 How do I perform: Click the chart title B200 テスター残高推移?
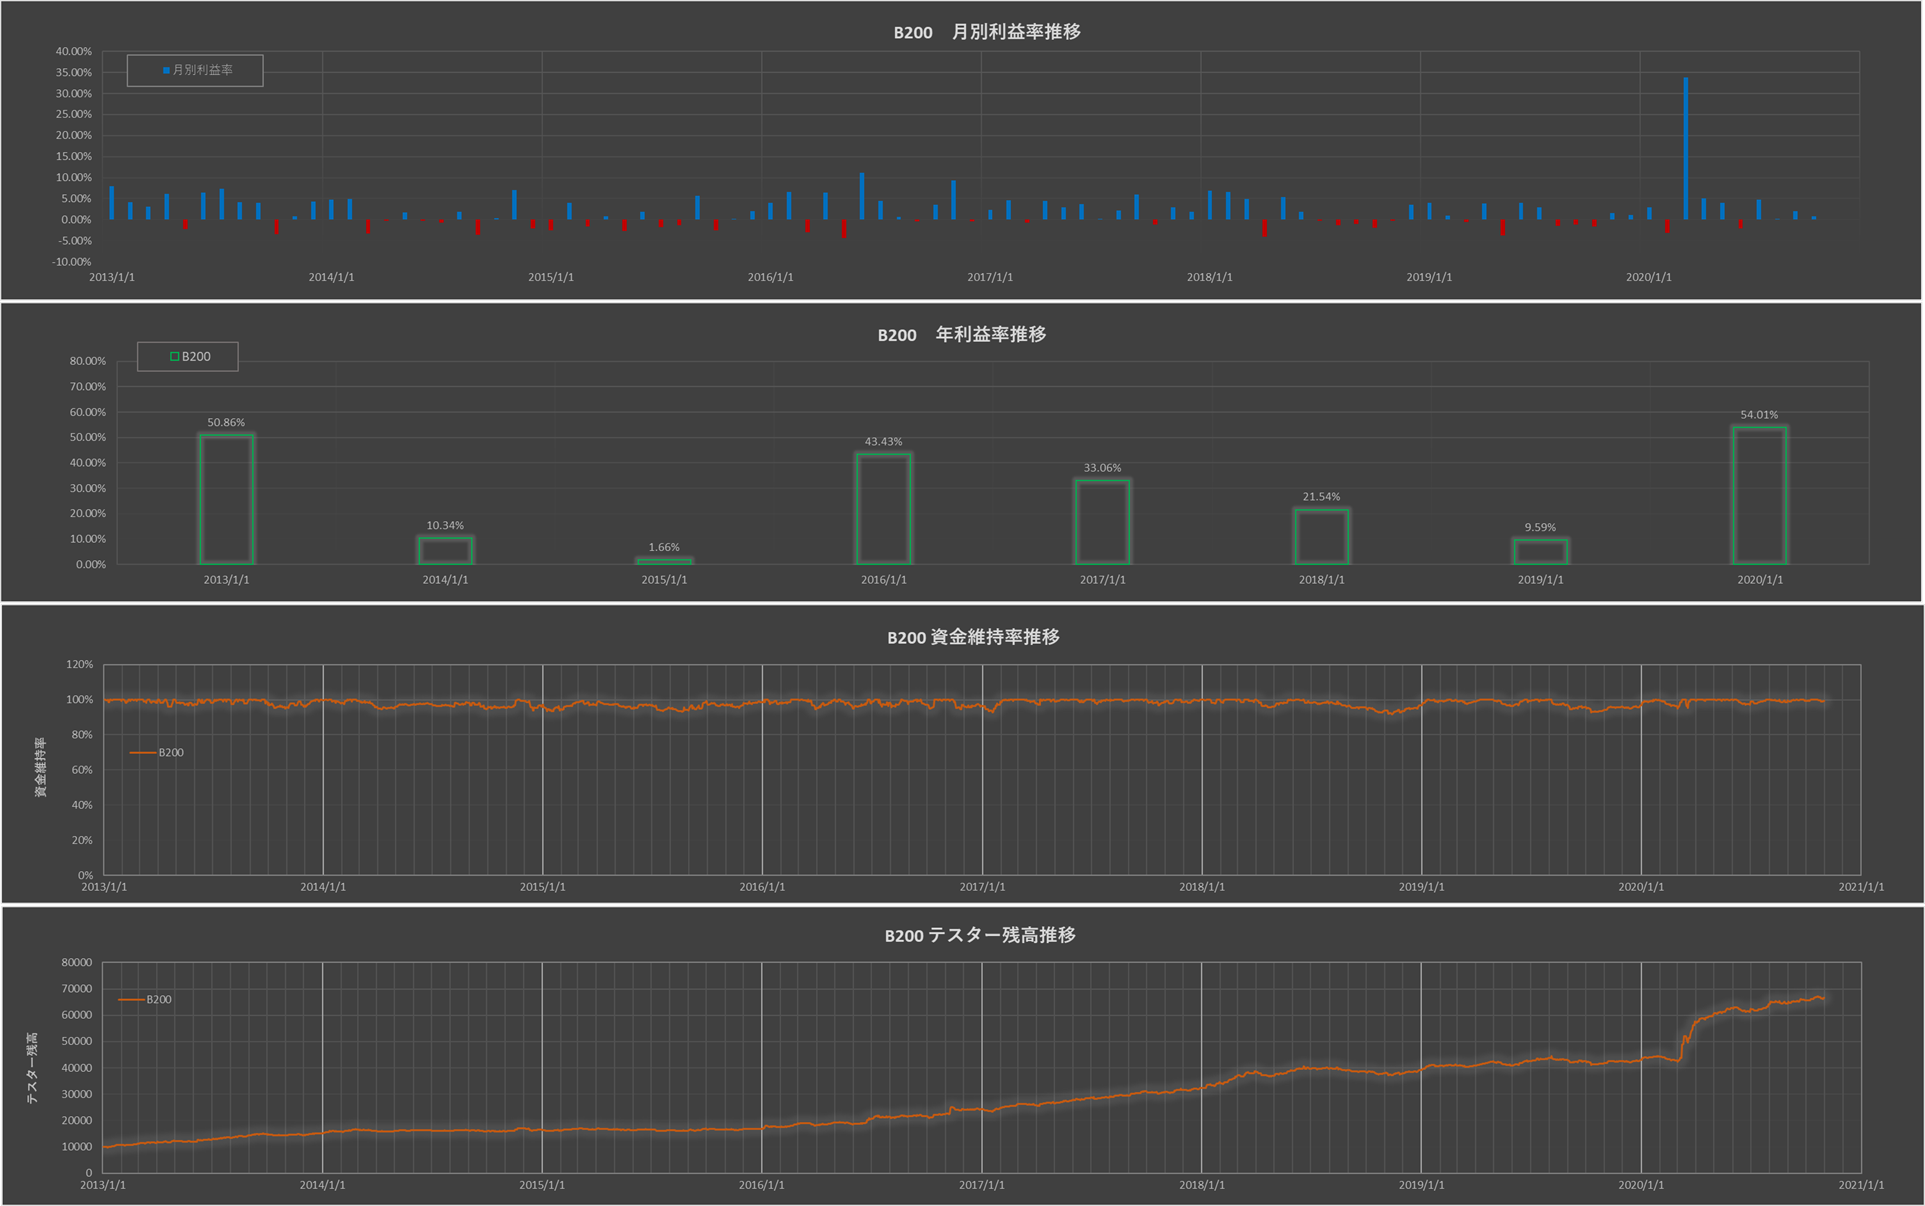(979, 935)
